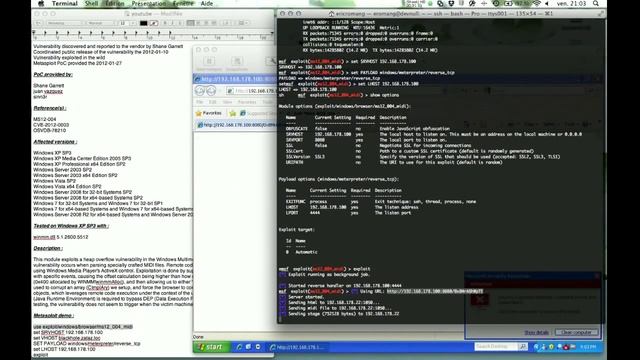Open the Aide menu
The height and width of the screenshot is (360, 640).
207,3
